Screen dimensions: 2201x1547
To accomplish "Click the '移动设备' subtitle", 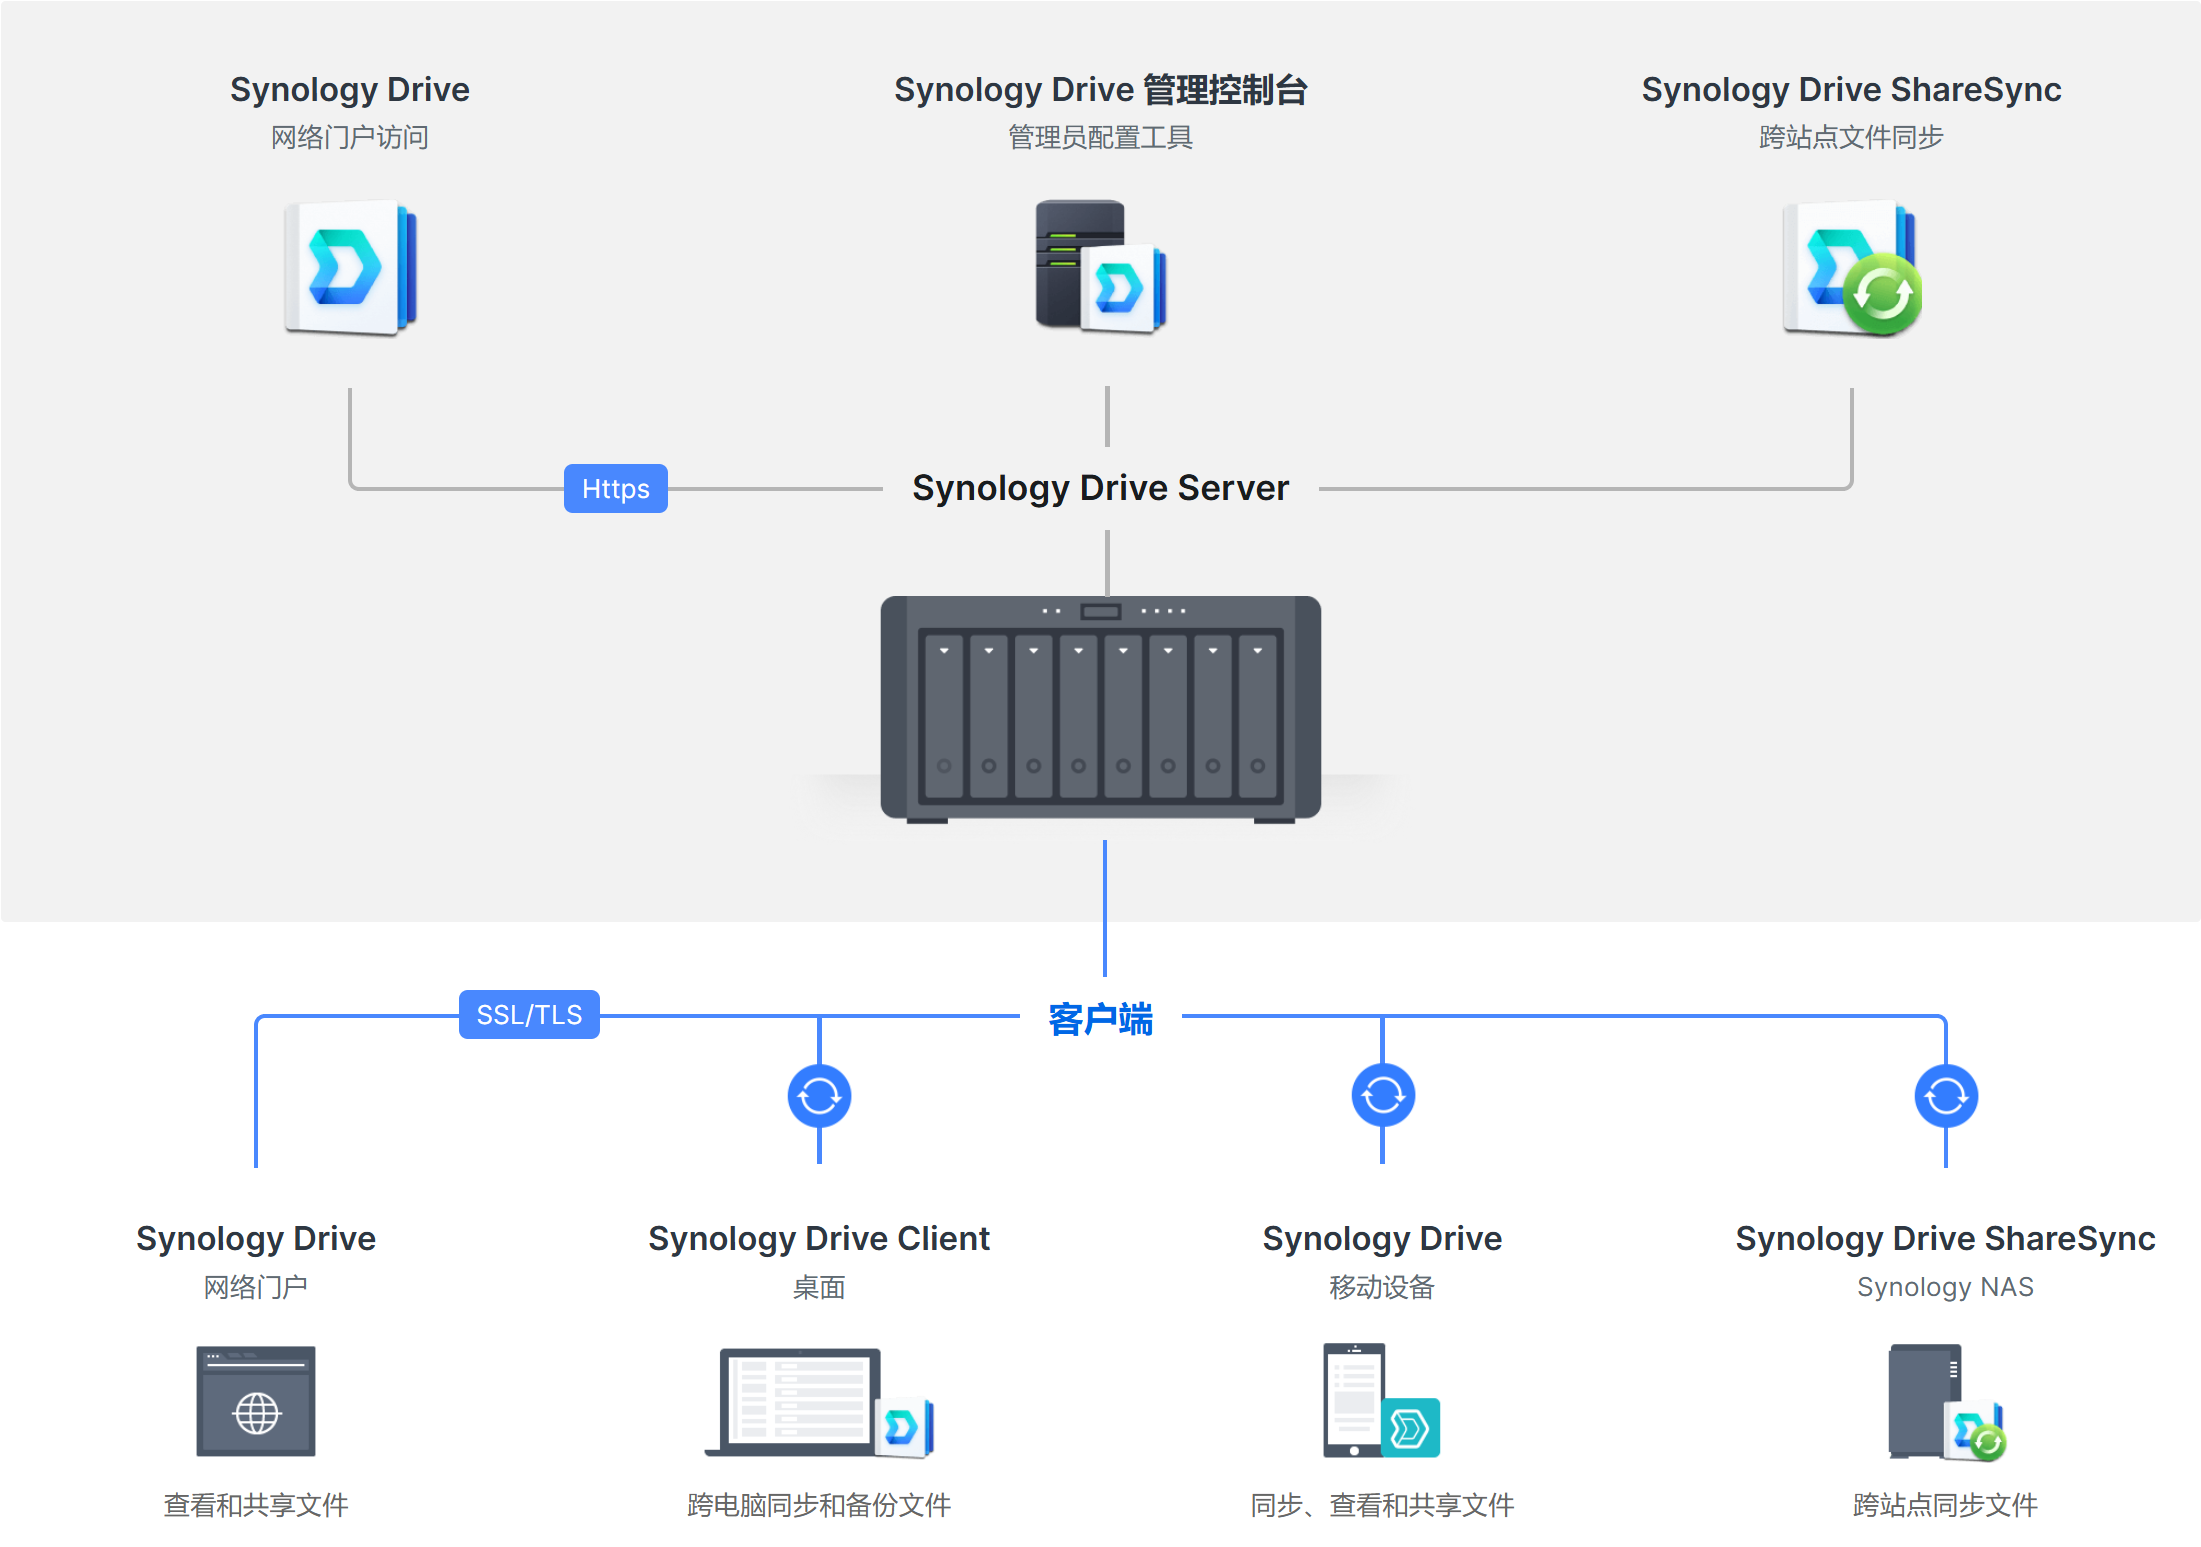I will coord(1382,1287).
